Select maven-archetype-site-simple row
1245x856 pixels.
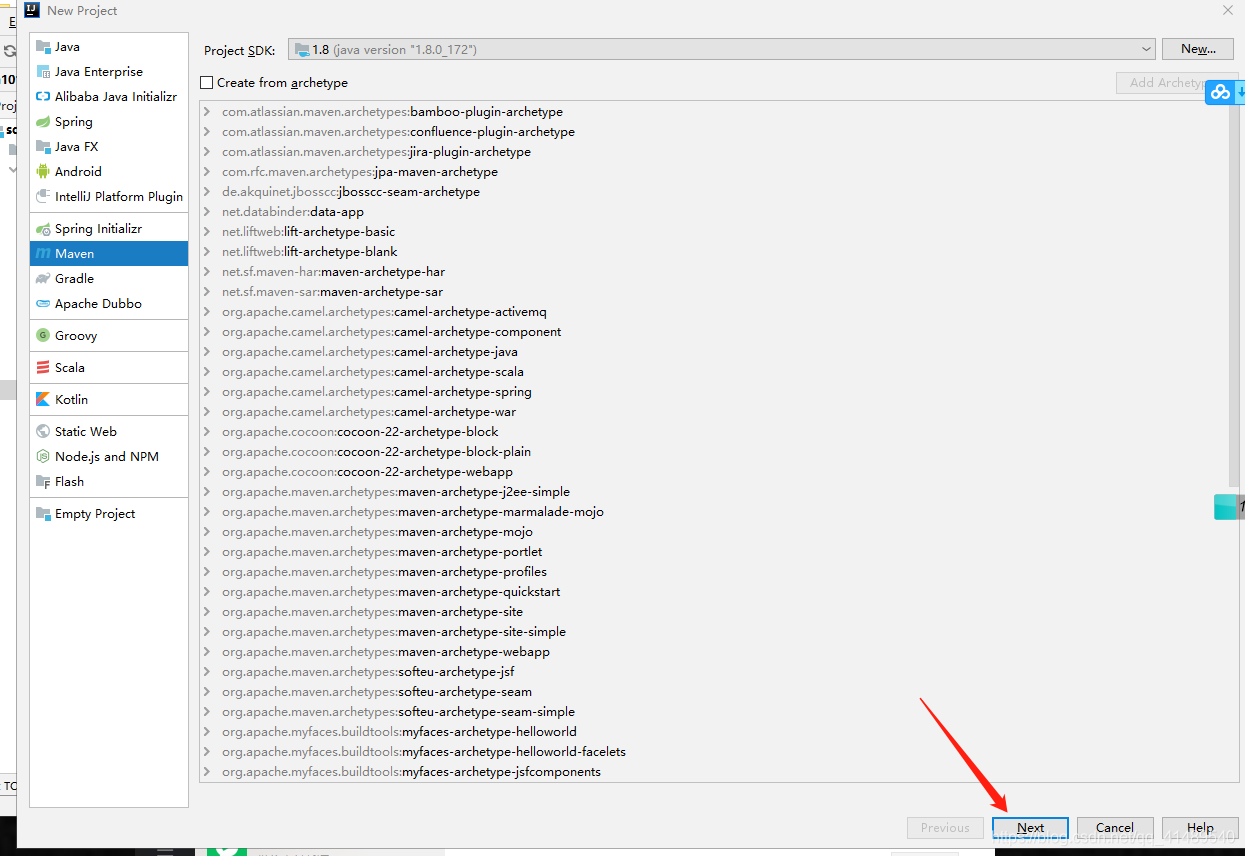pos(714,632)
